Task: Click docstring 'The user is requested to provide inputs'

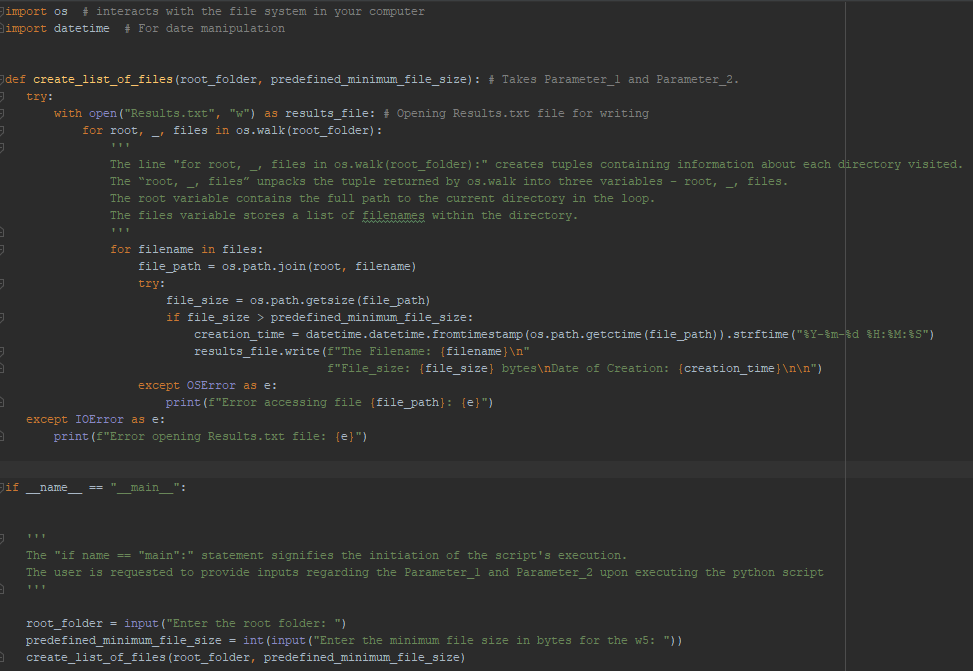Action: (424, 572)
